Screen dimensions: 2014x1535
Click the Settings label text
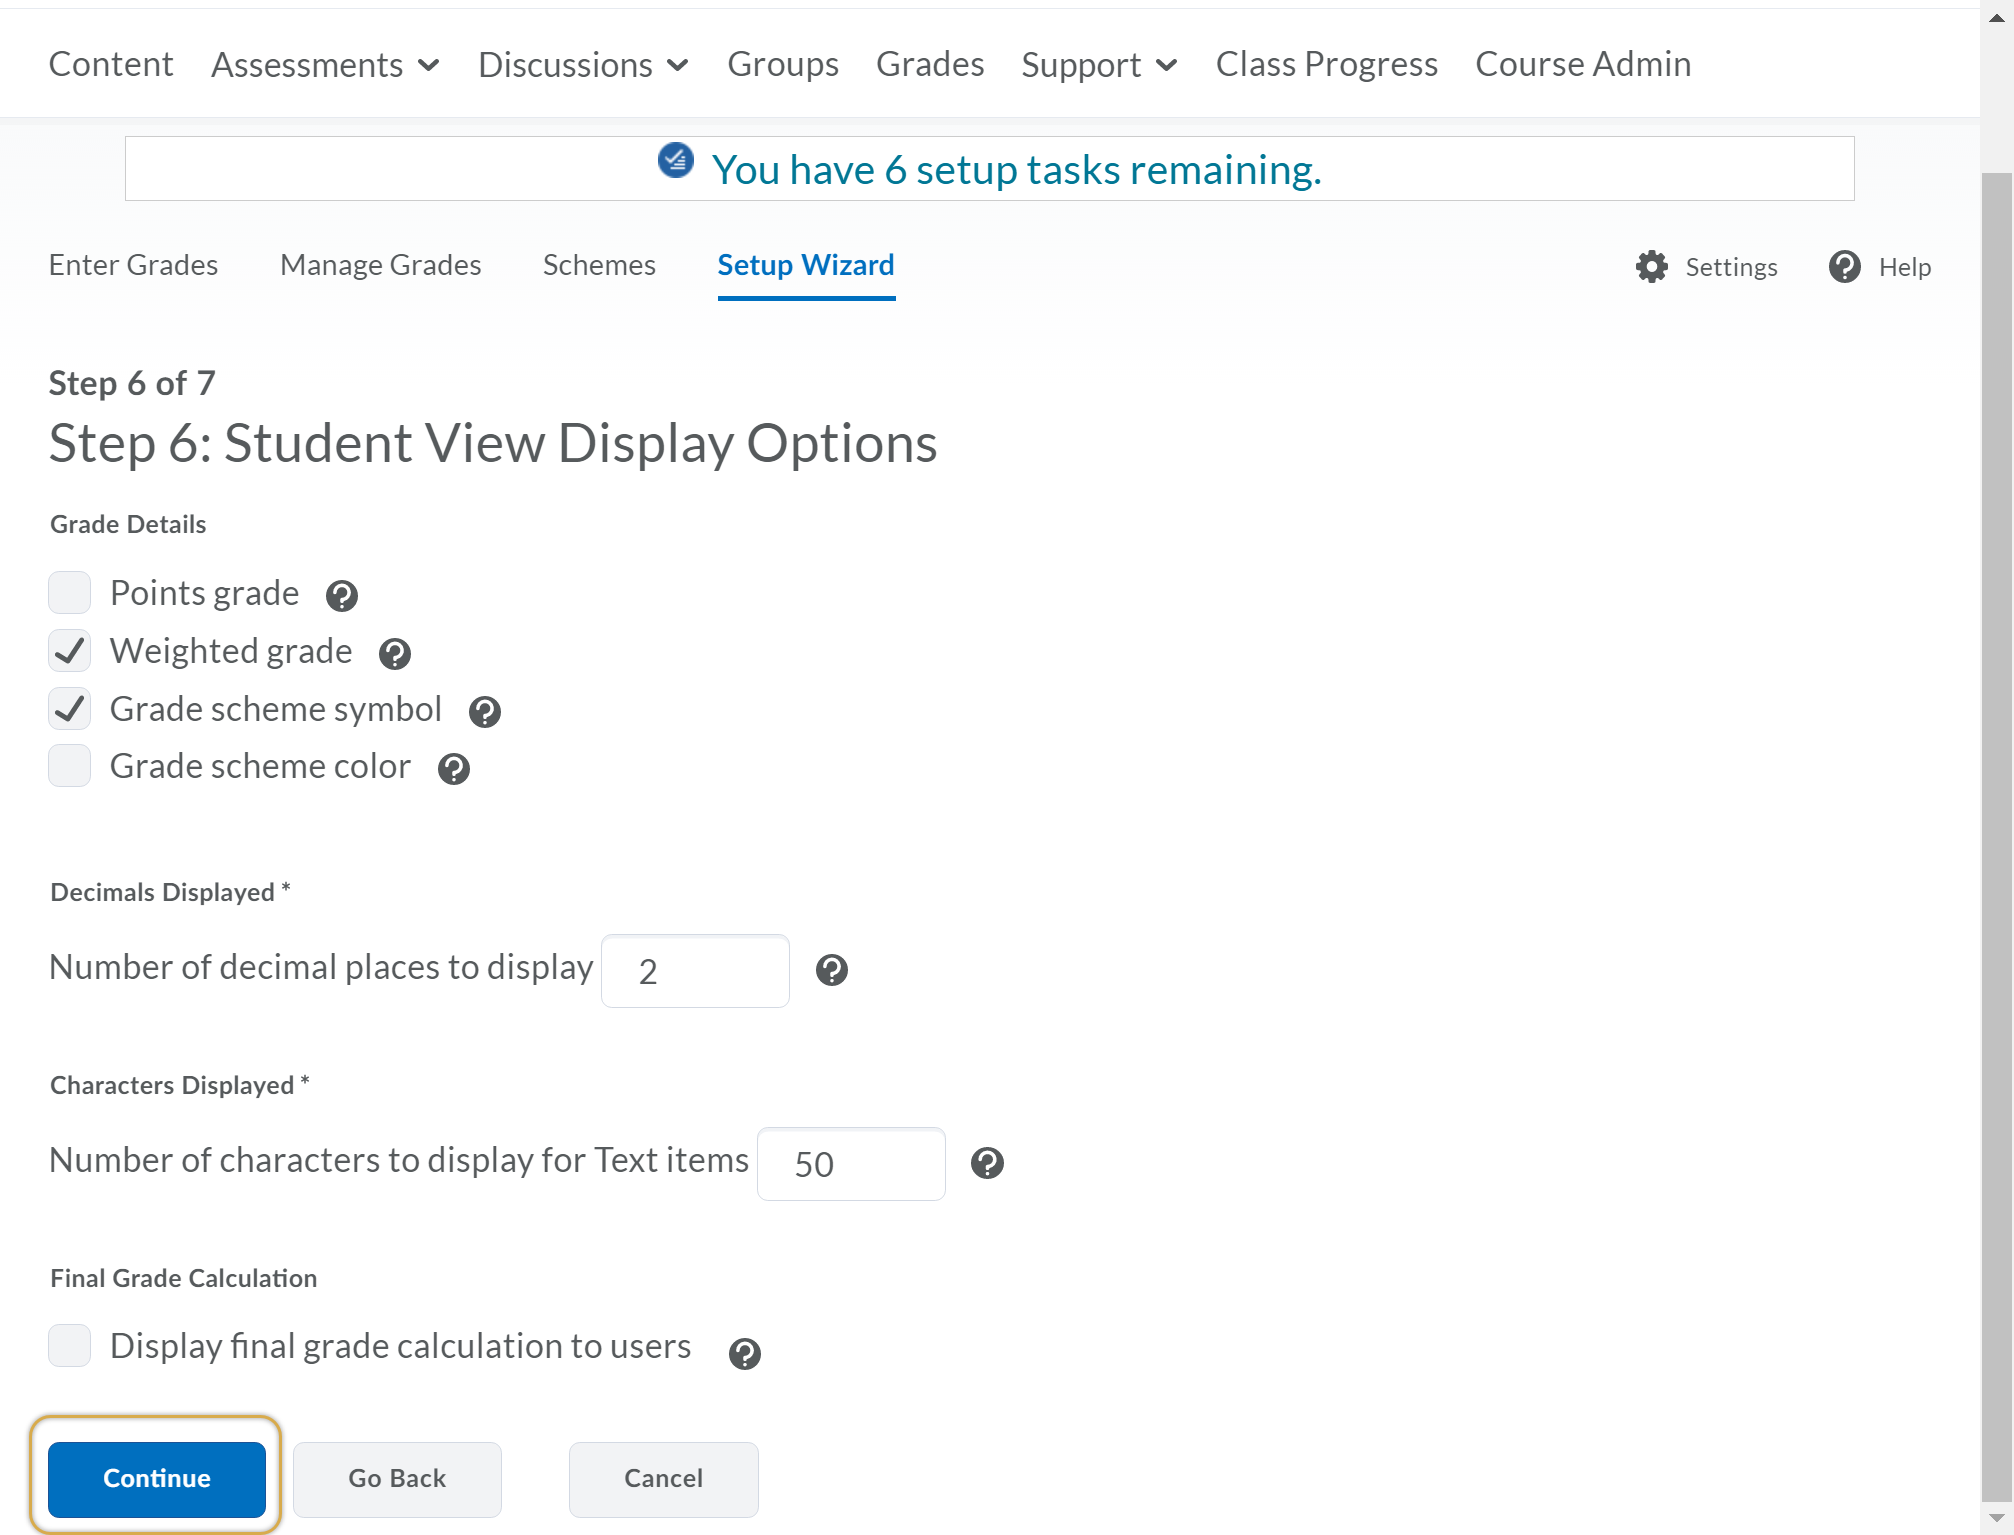pyautogui.click(x=1731, y=267)
